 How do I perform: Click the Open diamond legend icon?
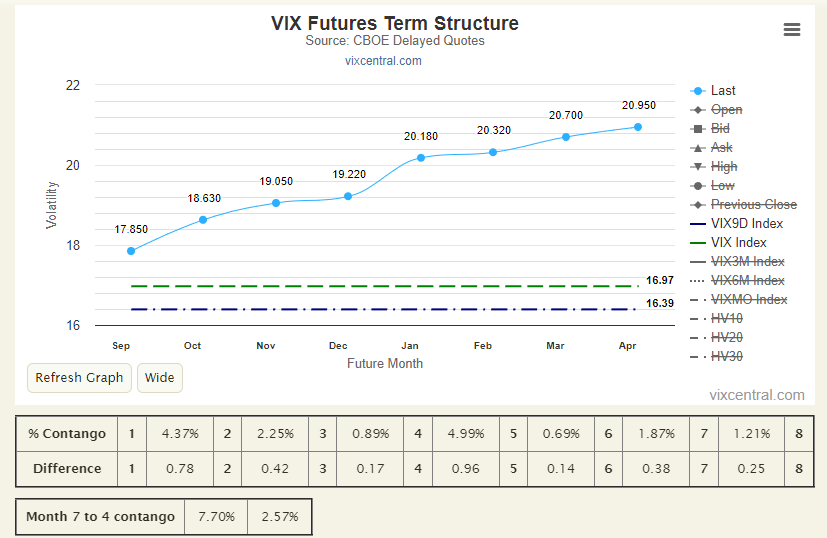[x=698, y=110]
